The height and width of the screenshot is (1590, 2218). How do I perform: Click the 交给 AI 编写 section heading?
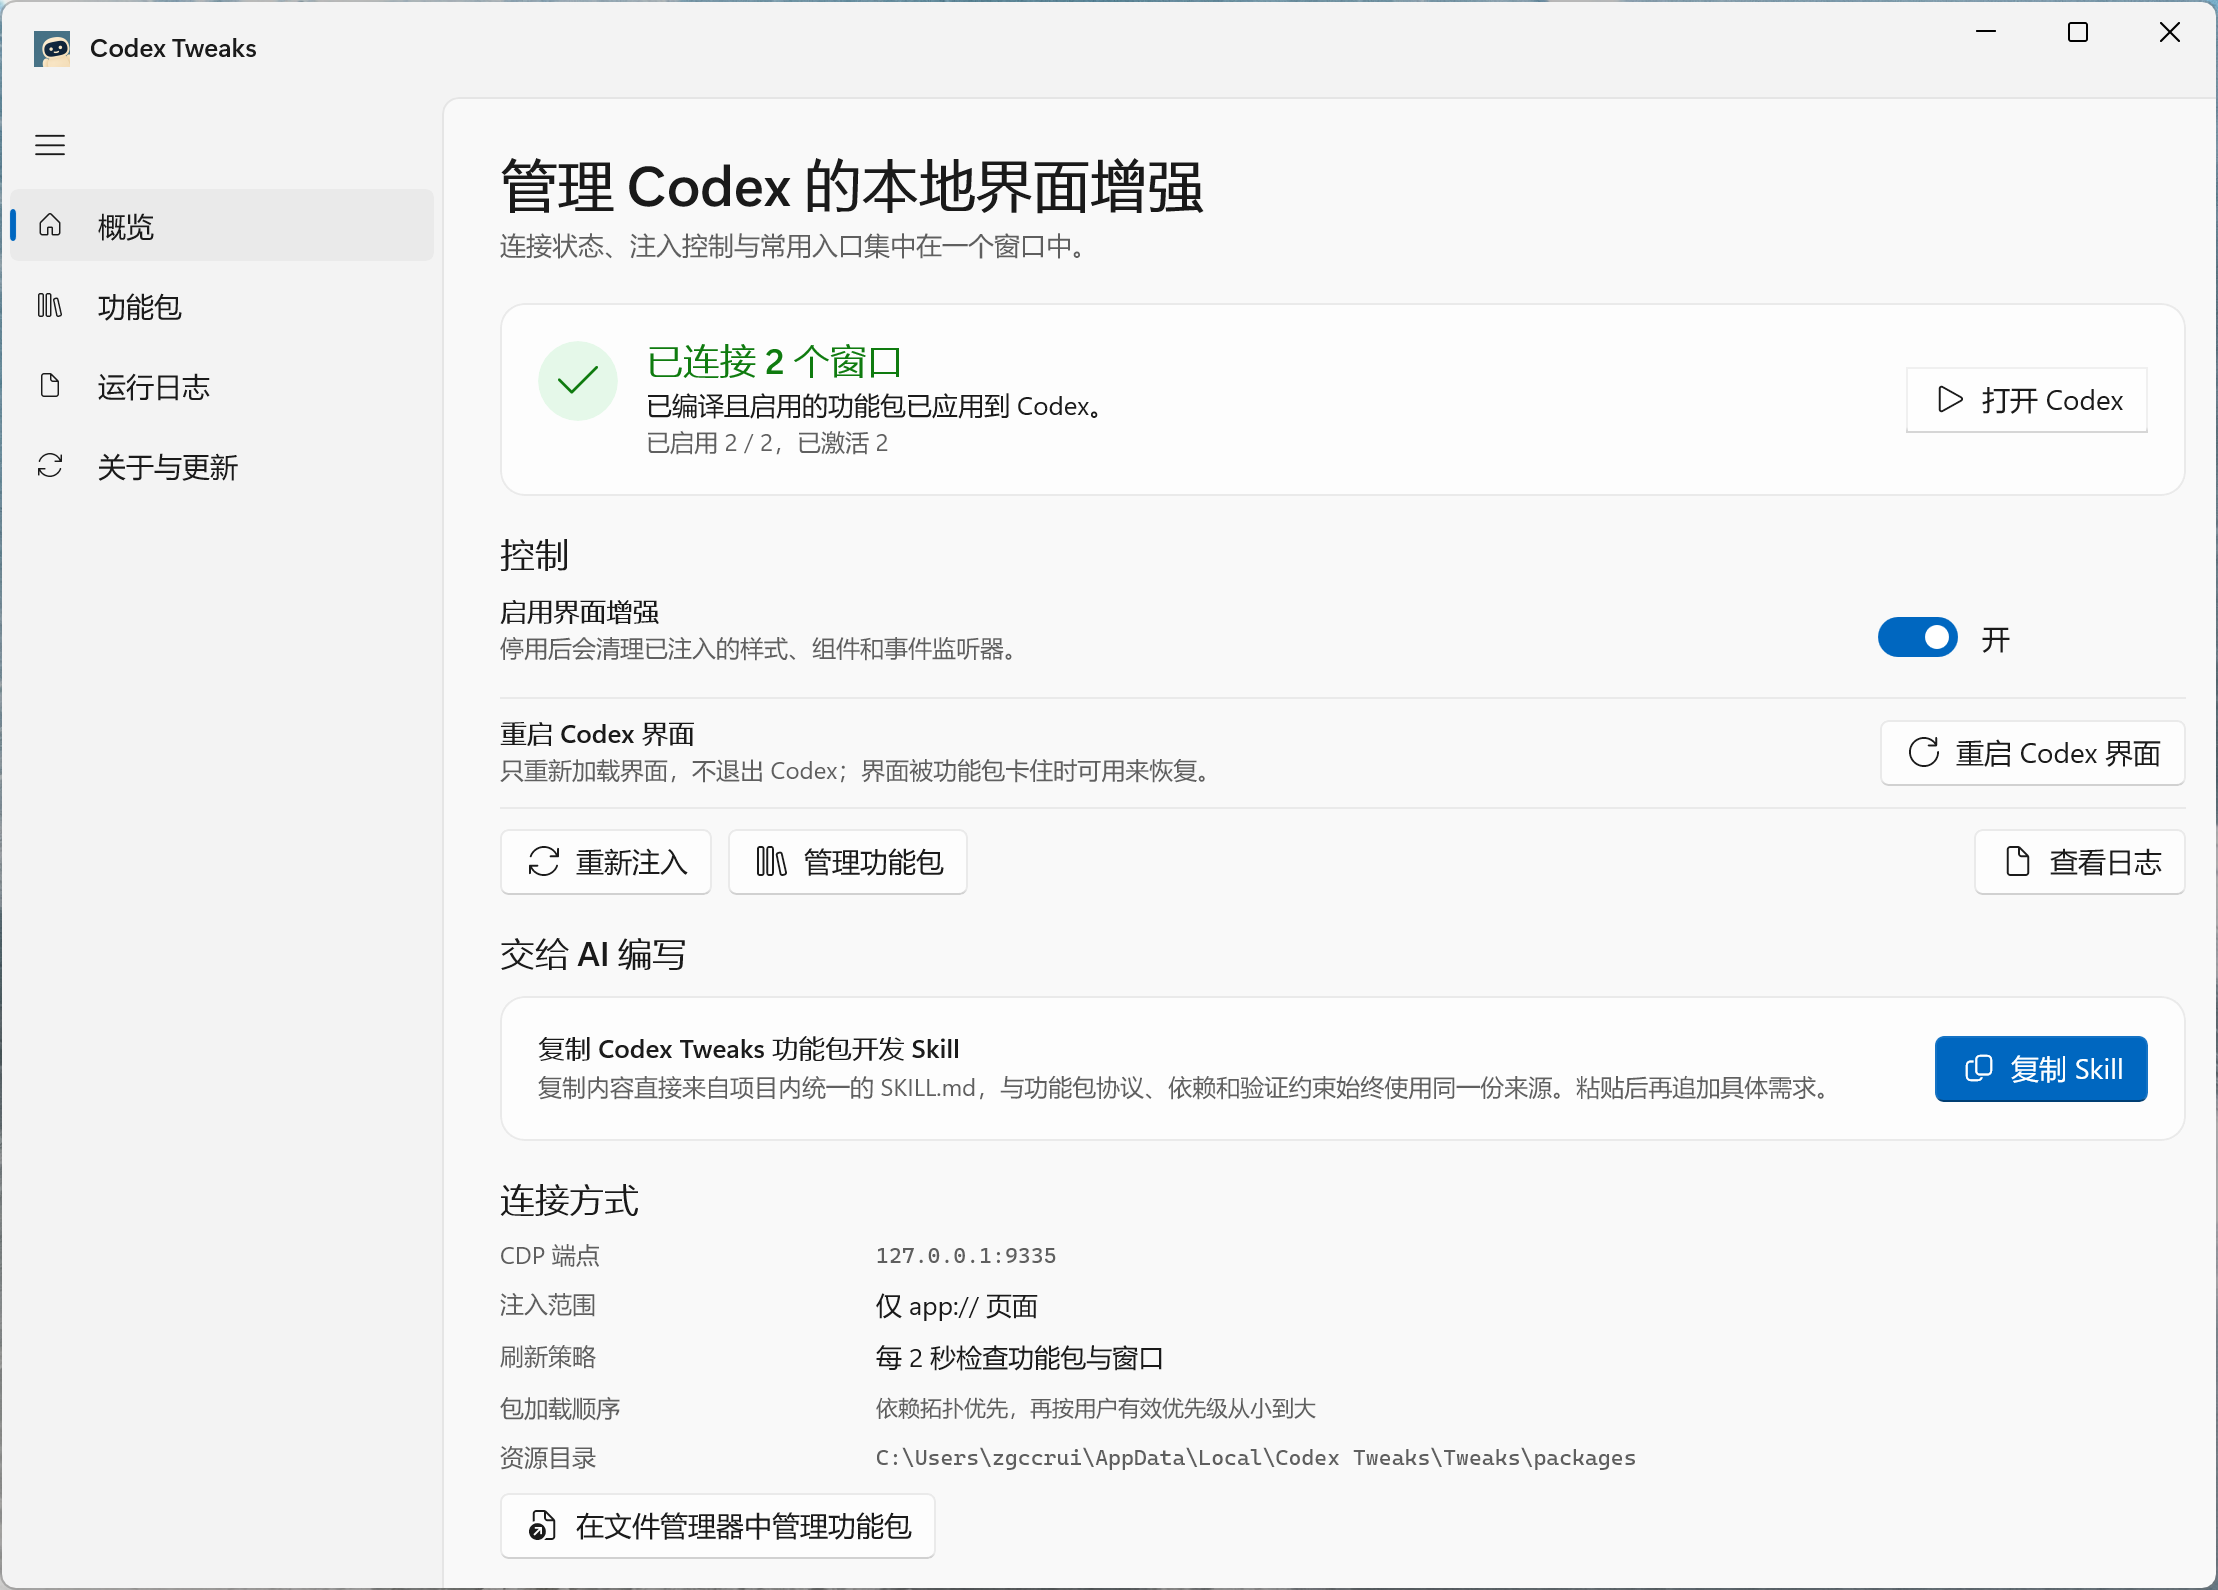(593, 955)
